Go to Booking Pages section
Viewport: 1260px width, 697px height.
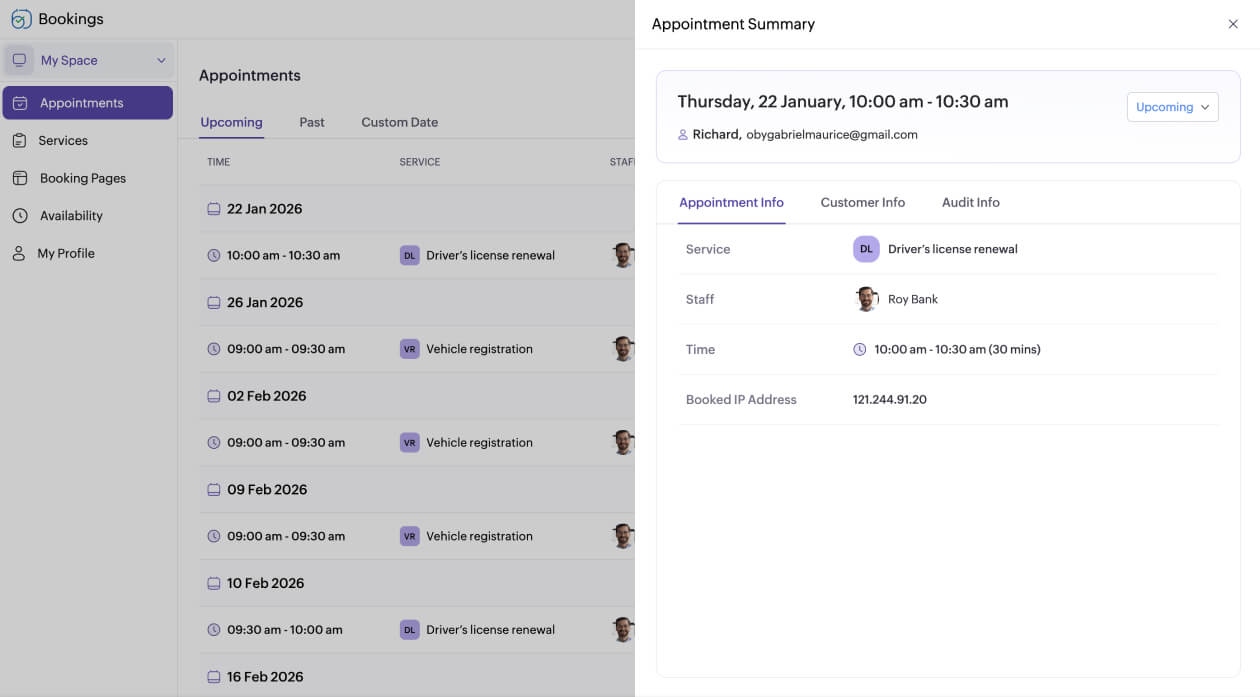tap(82, 178)
